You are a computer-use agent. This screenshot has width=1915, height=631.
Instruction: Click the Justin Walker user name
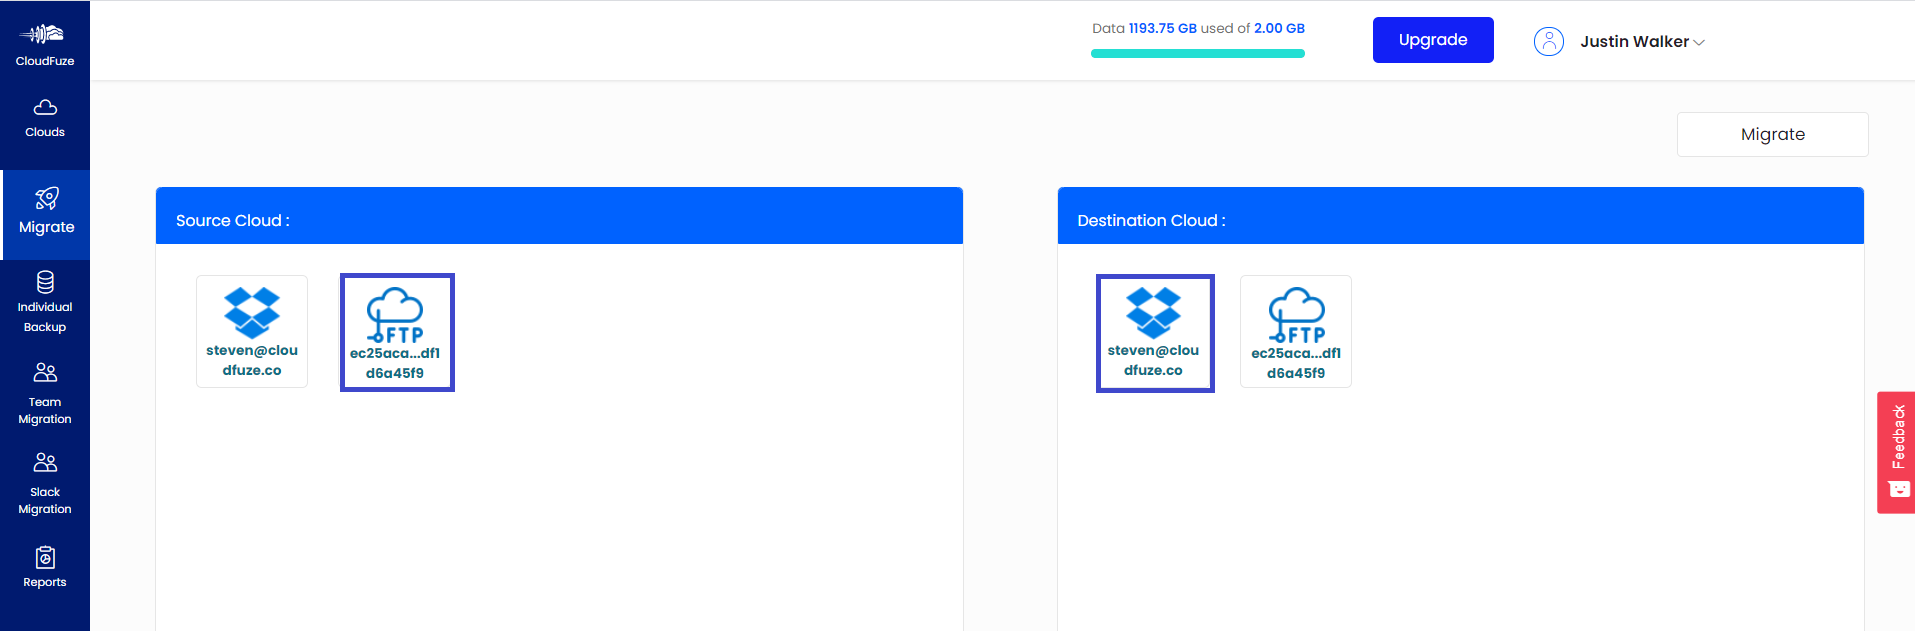pyautogui.click(x=1634, y=41)
